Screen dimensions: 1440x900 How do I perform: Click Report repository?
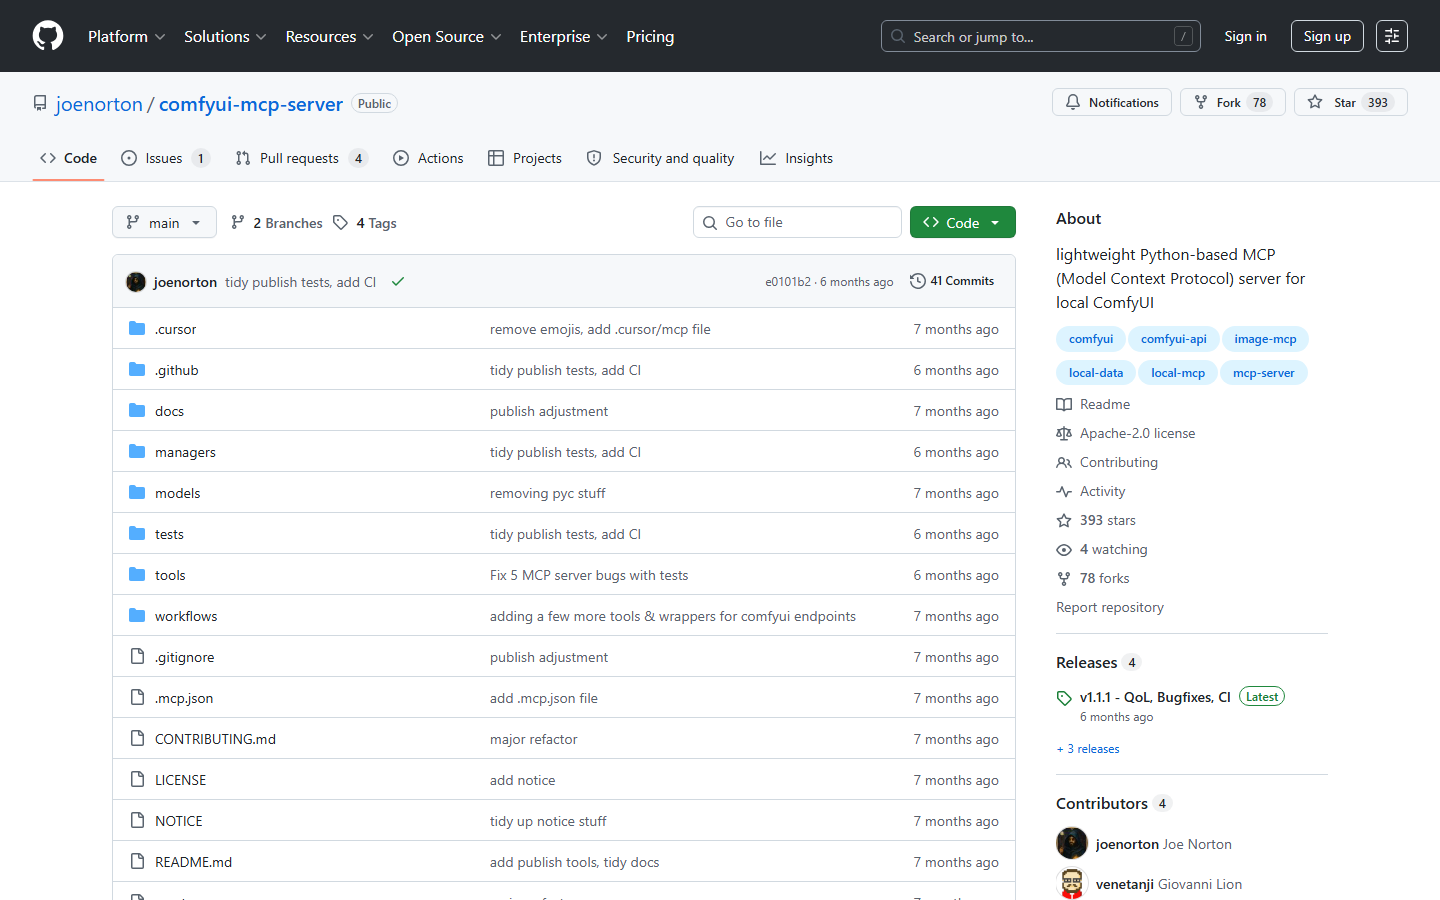(x=1110, y=607)
